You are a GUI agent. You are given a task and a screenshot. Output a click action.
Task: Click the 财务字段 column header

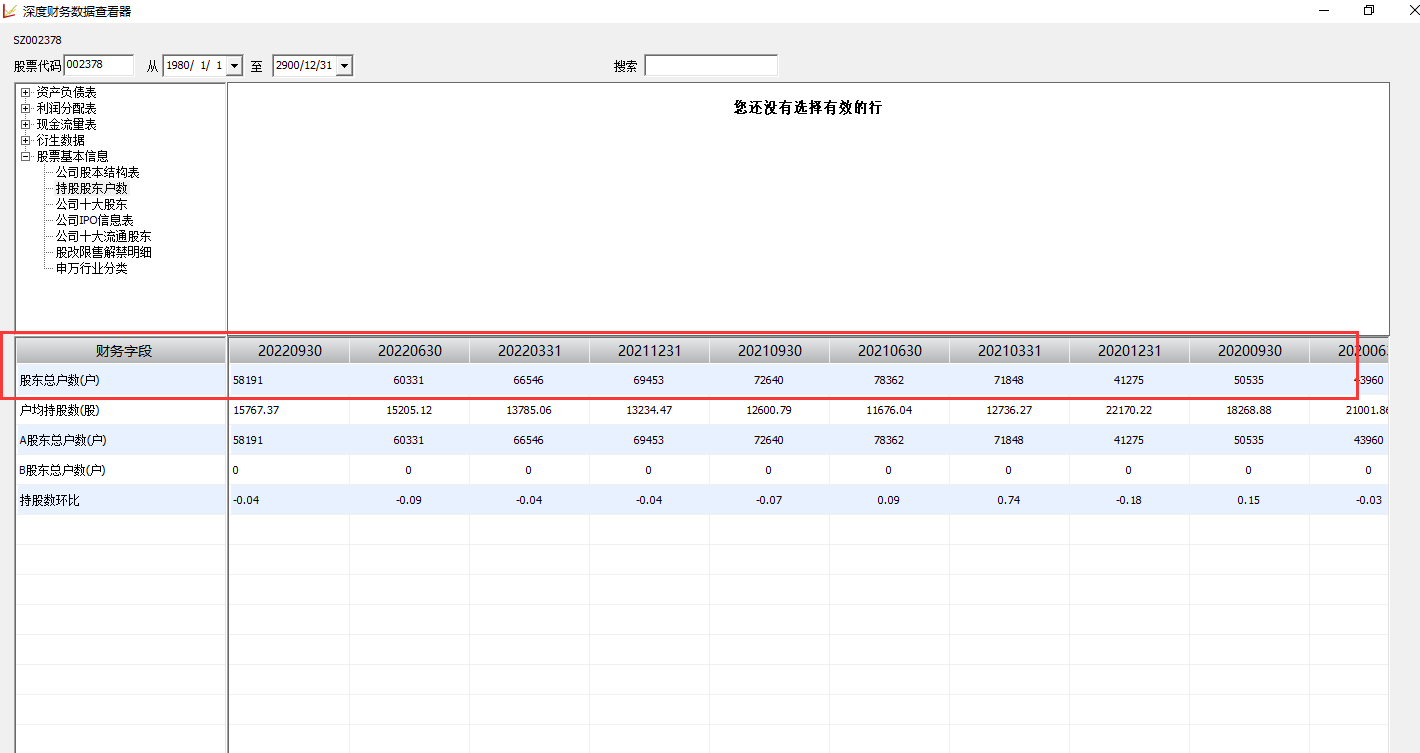(121, 351)
